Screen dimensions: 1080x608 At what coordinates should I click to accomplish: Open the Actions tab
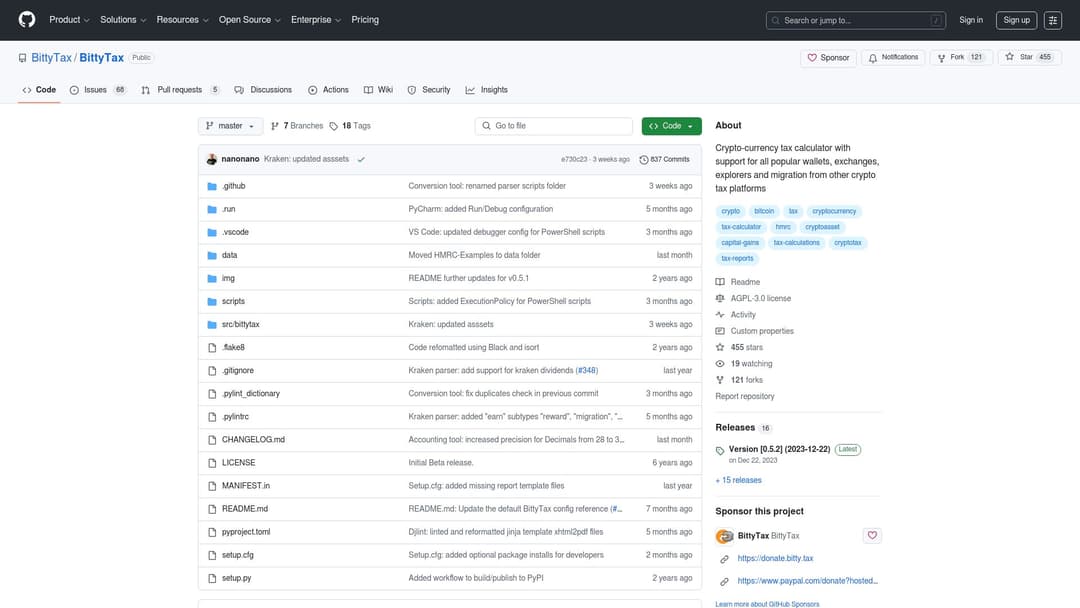coord(329,90)
